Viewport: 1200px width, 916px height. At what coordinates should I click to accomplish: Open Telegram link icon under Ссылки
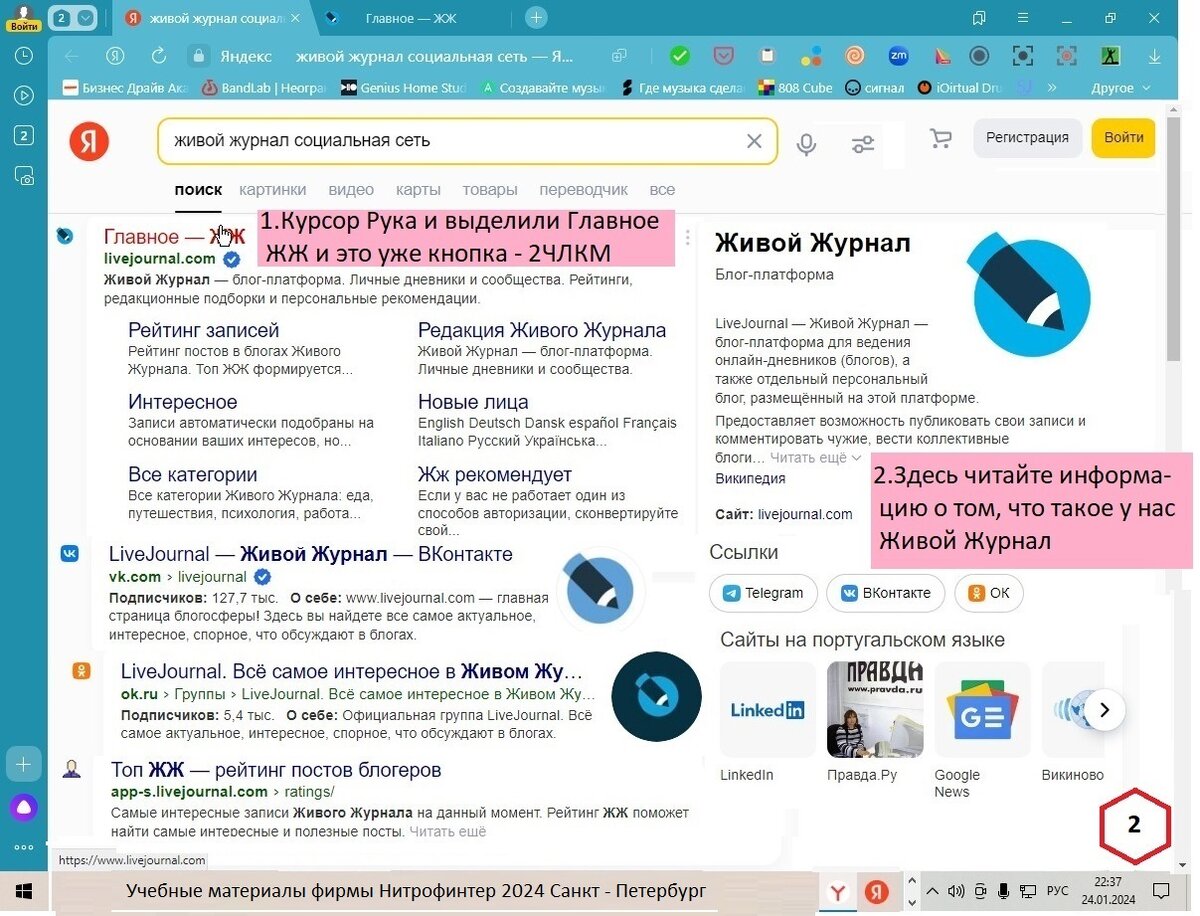pyautogui.click(x=763, y=592)
